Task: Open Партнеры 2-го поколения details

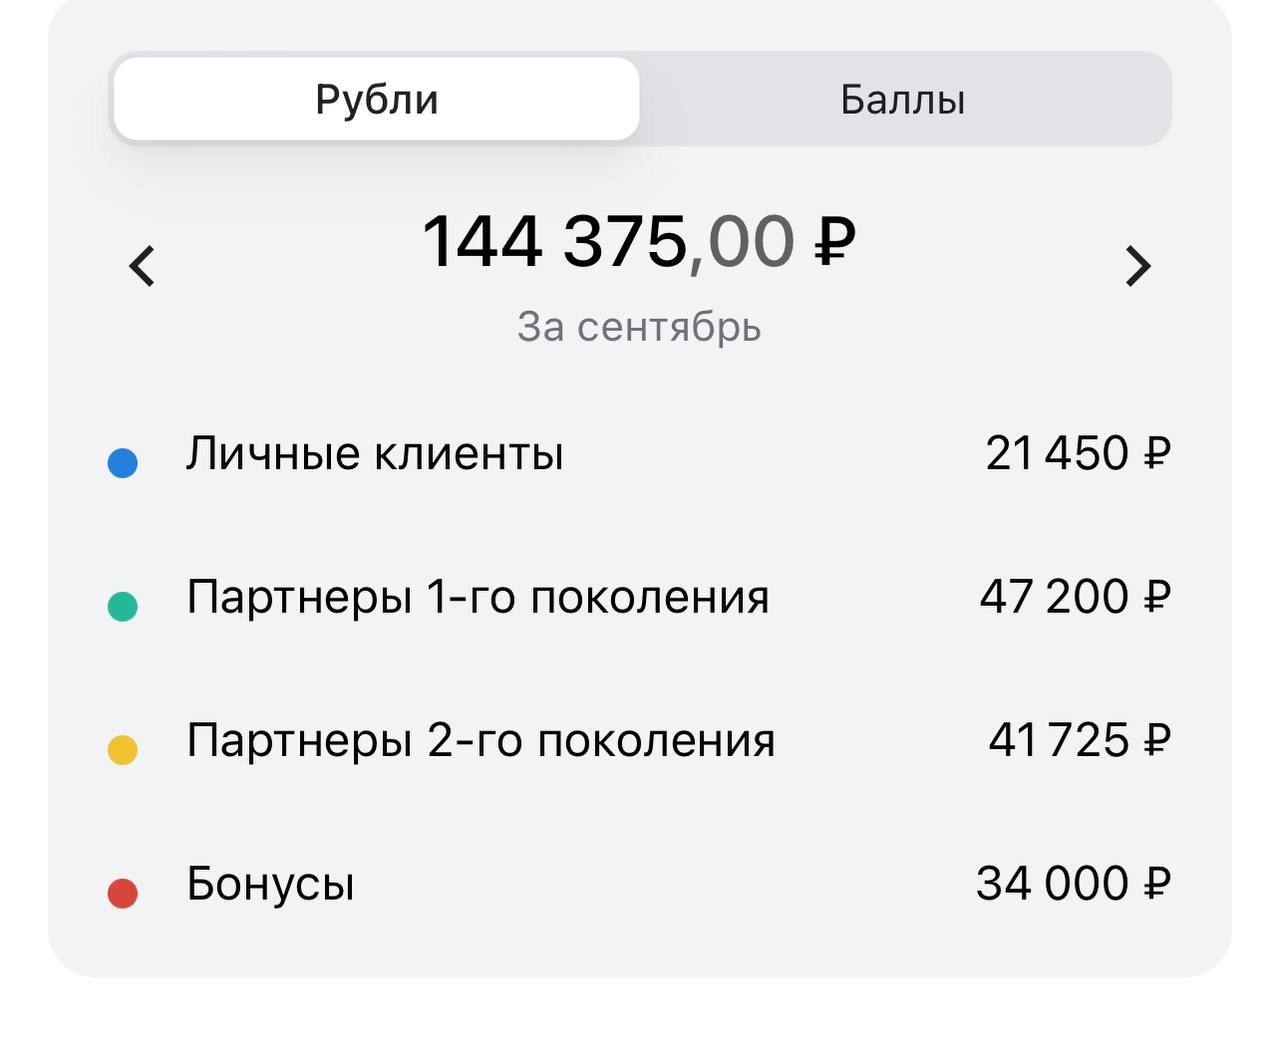Action: (640, 741)
